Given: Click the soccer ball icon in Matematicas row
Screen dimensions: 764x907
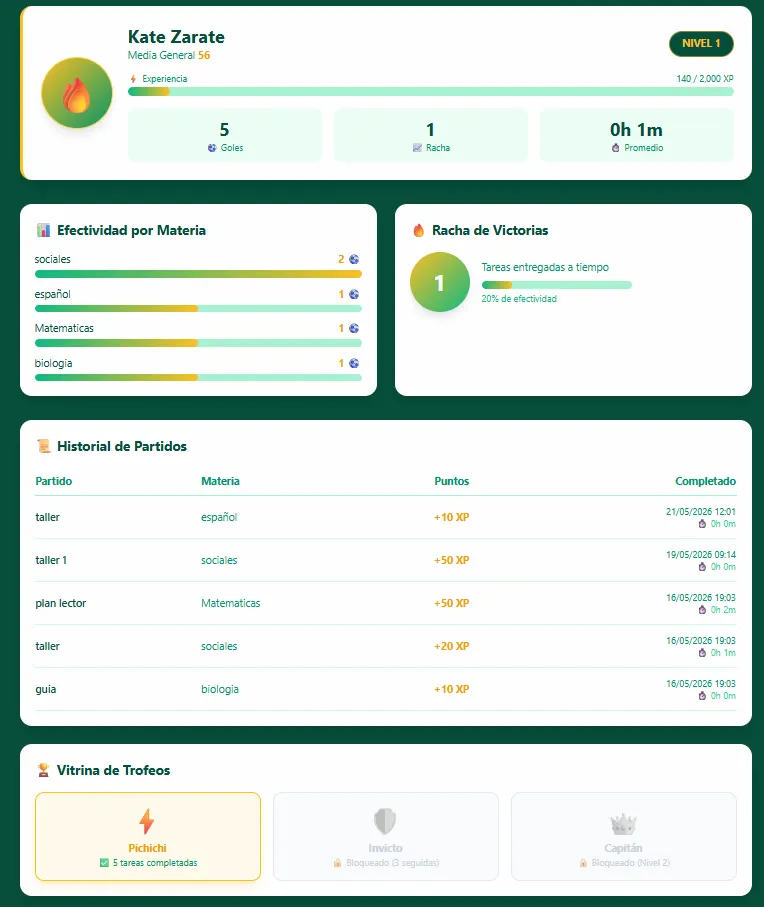Looking at the screenshot, I should pos(354,328).
